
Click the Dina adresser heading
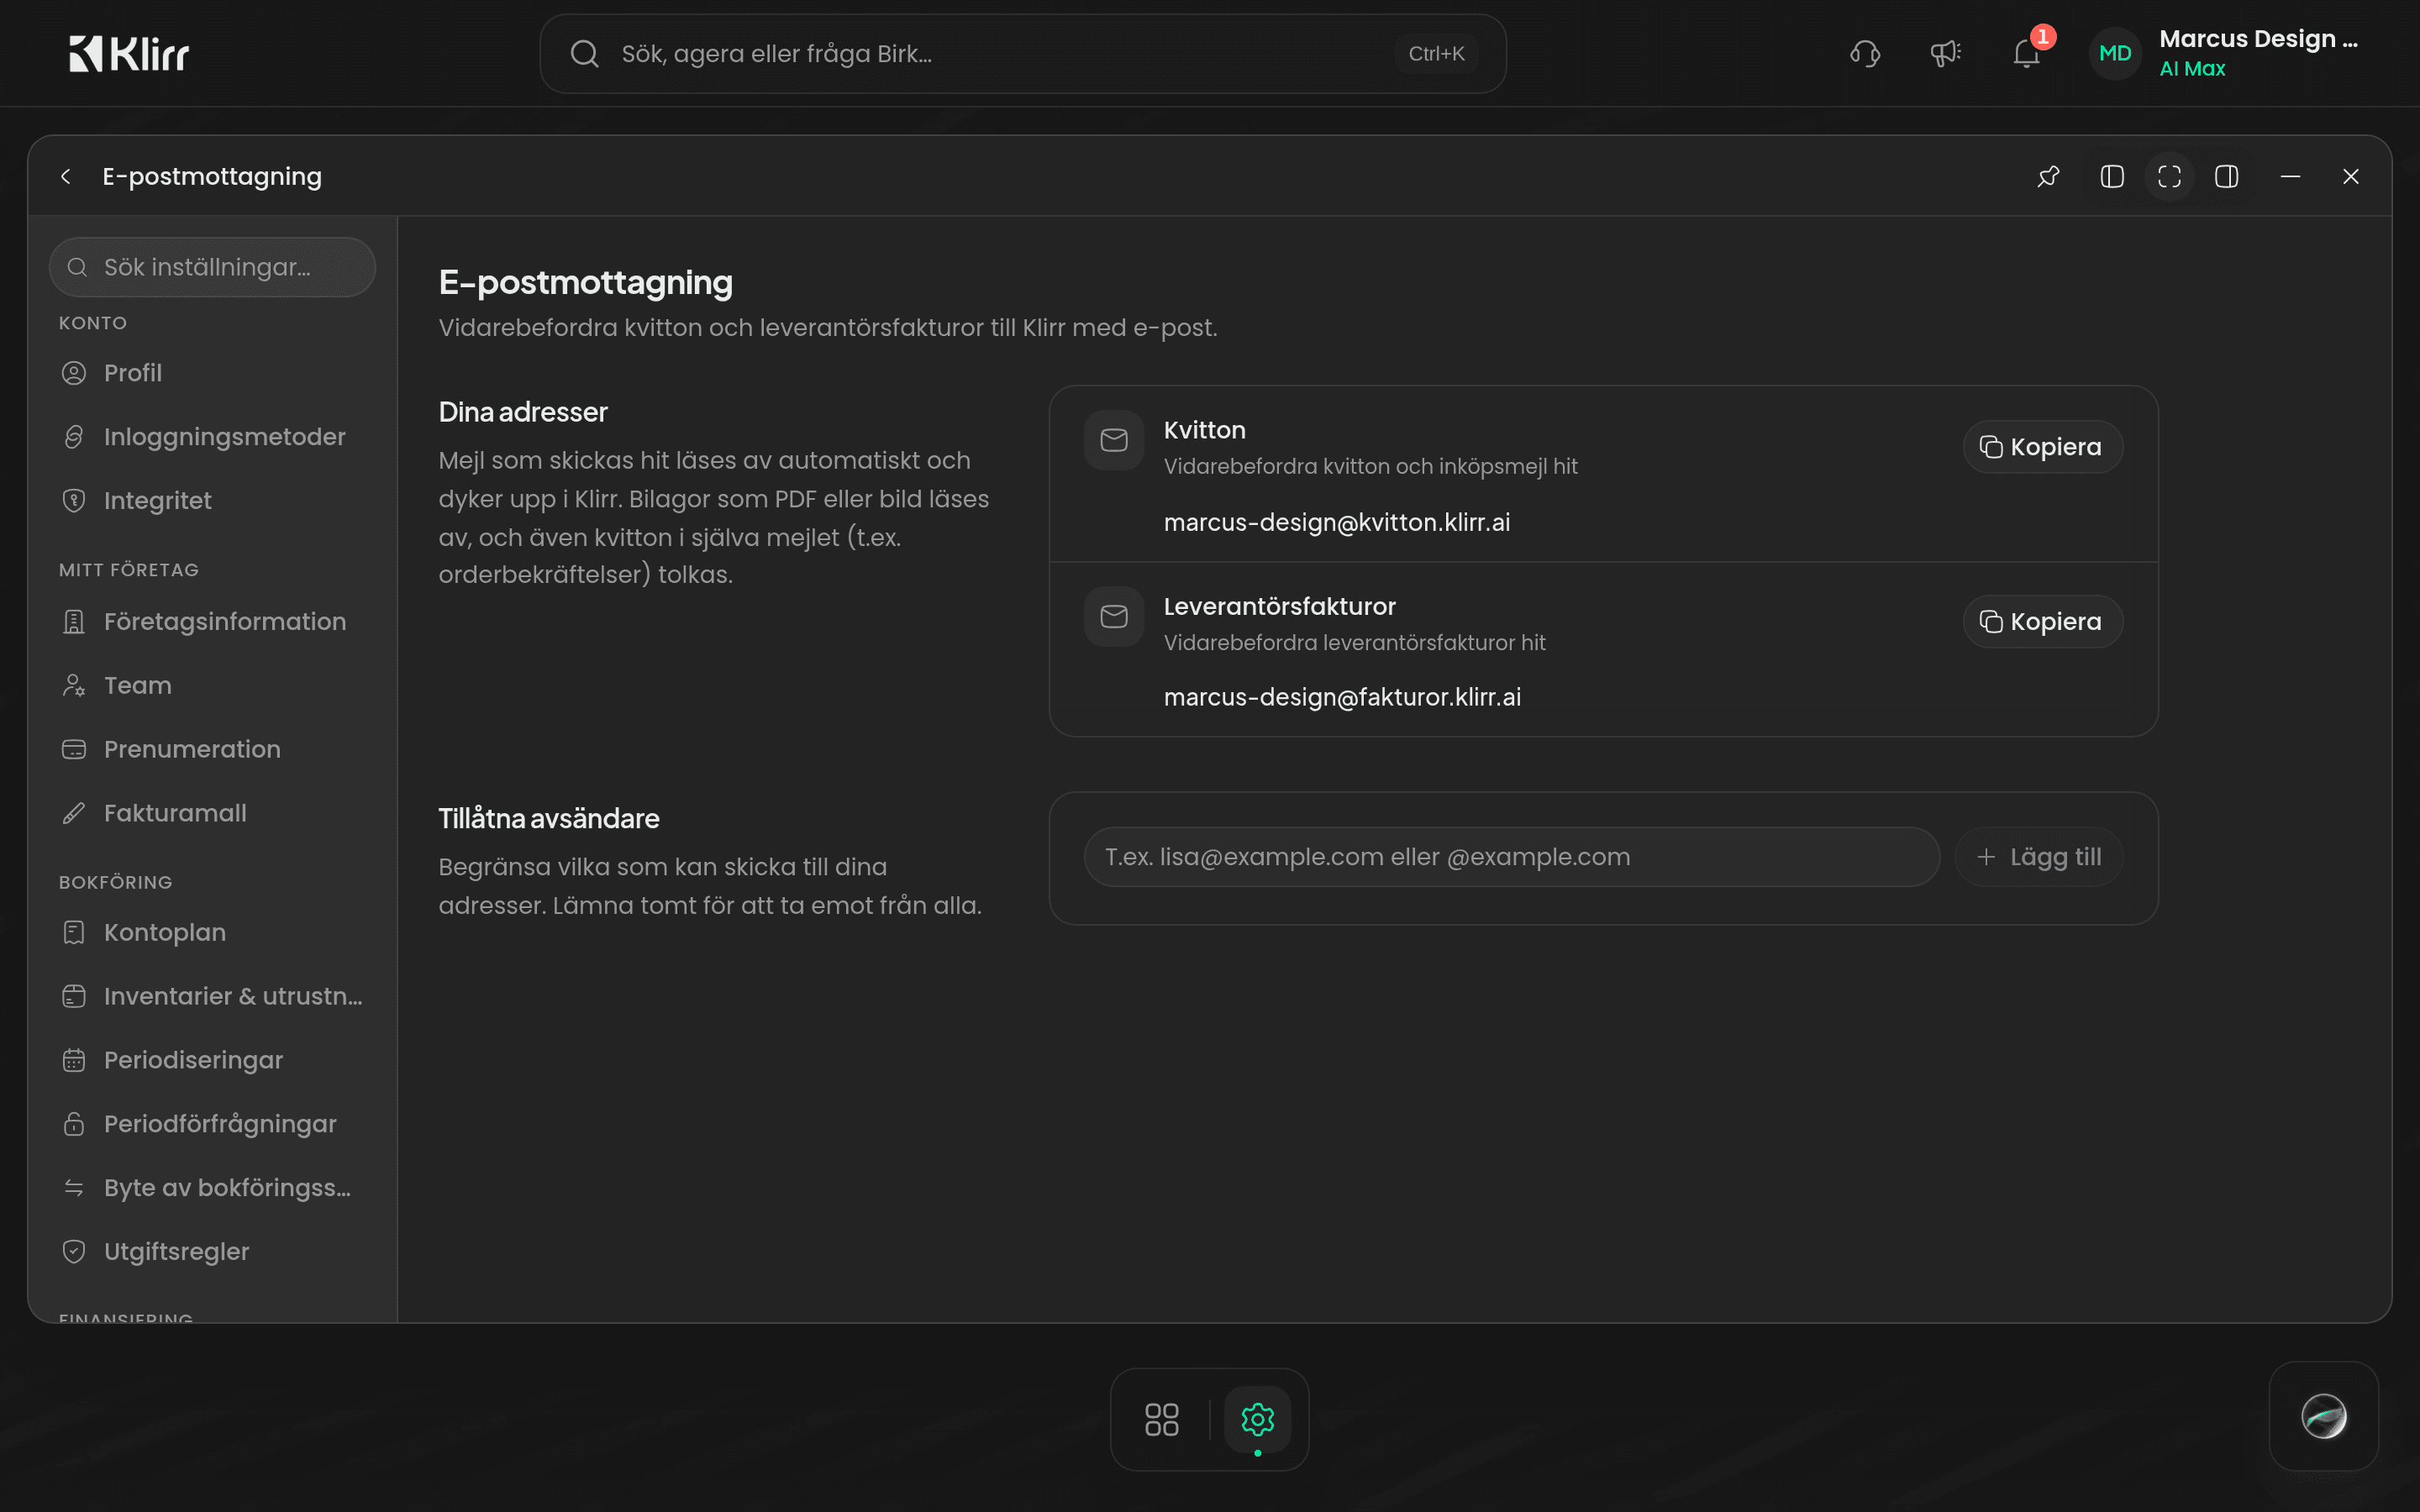[523, 412]
